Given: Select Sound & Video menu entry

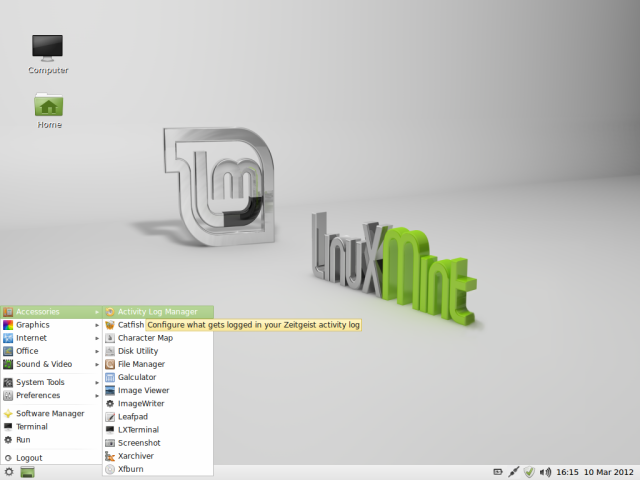Looking at the screenshot, I should [x=51, y=364].
